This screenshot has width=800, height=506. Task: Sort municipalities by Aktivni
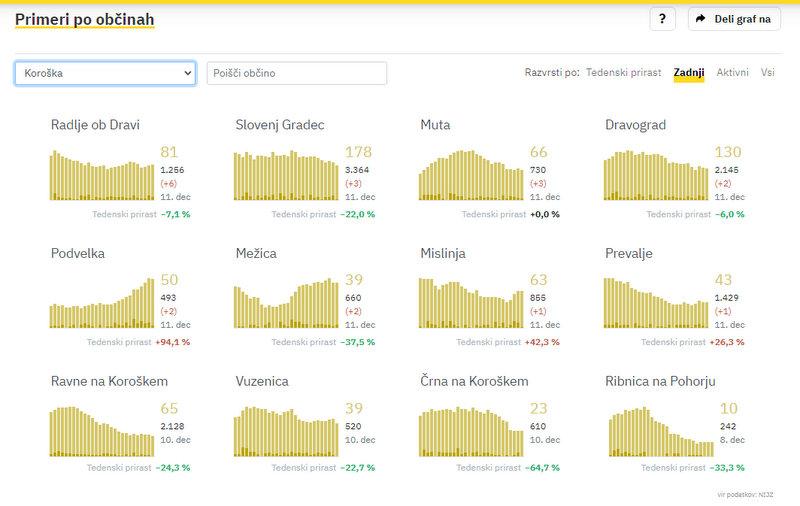tap(732, 73)
